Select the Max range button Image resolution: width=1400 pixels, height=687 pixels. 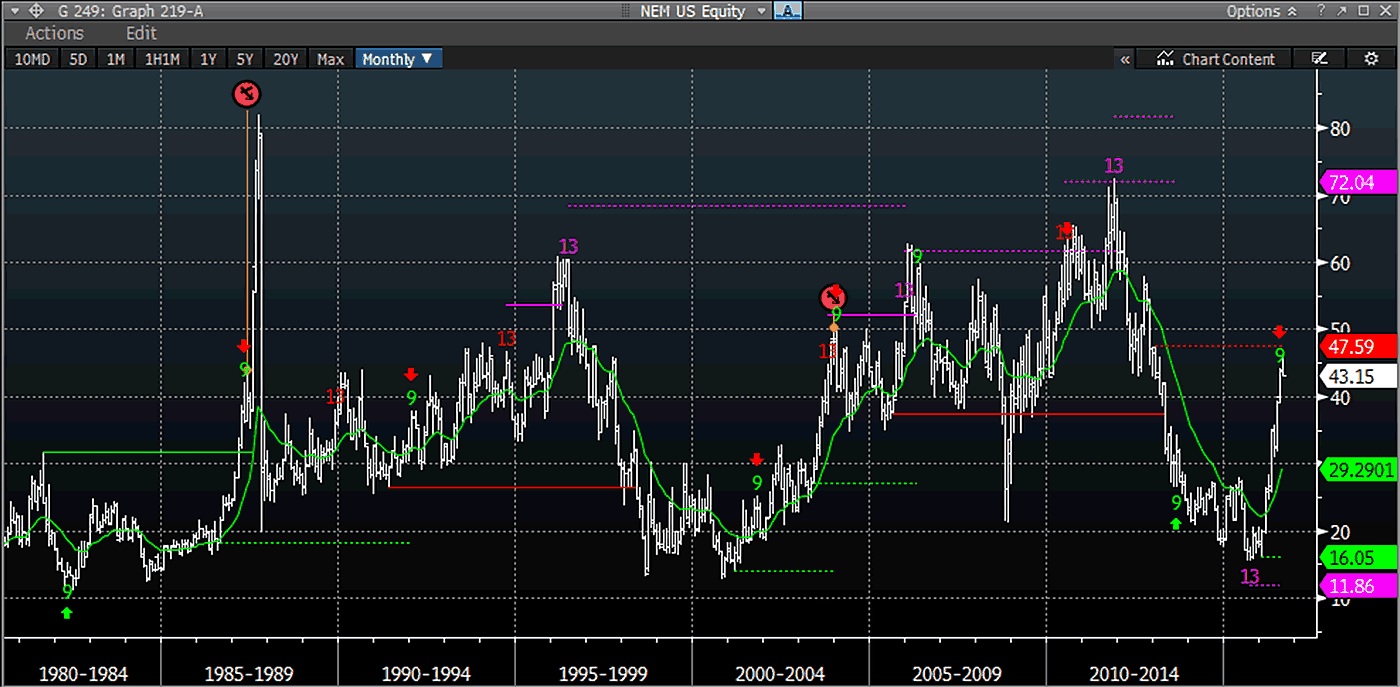330,59
